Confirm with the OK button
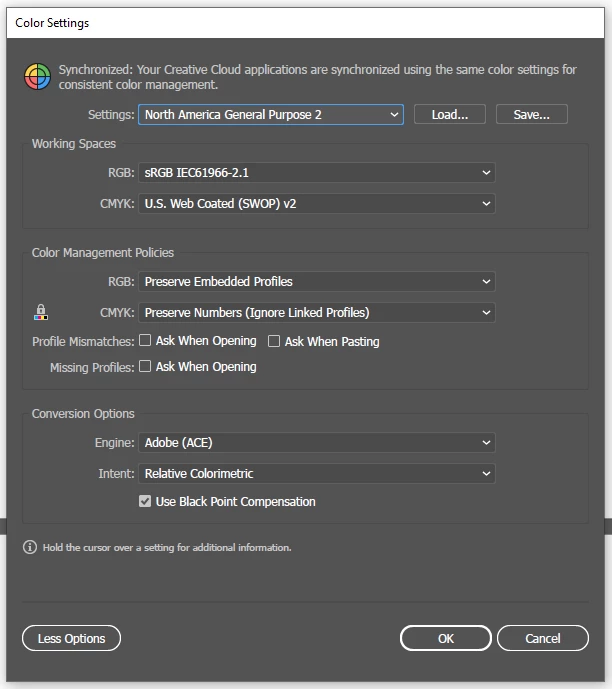The width and height of the screenshot is (612, 689). pos(445,638)
